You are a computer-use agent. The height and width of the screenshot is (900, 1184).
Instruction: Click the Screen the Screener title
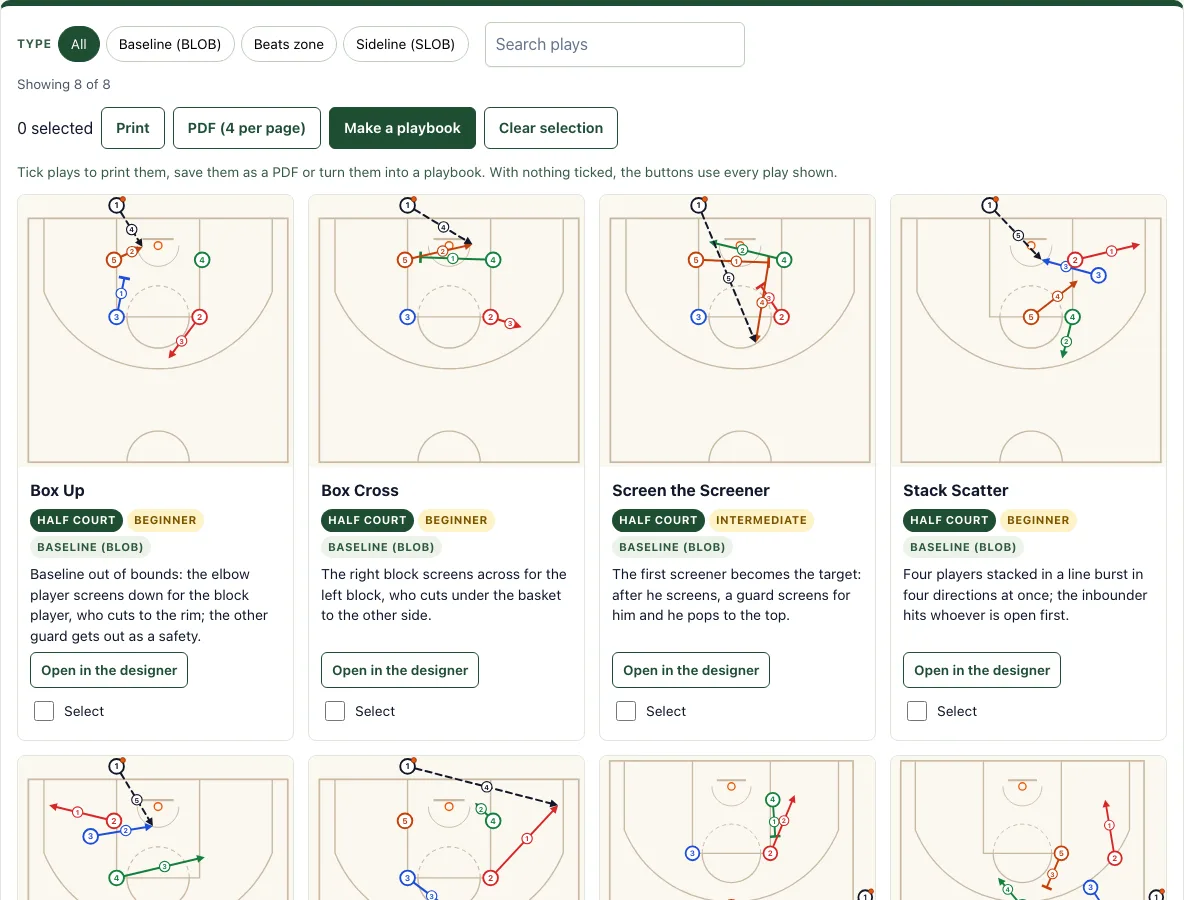pos(691,491)
